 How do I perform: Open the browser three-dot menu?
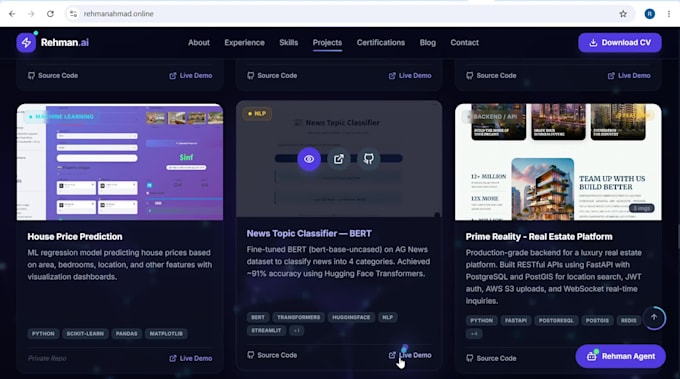click(x=669, y=14)
